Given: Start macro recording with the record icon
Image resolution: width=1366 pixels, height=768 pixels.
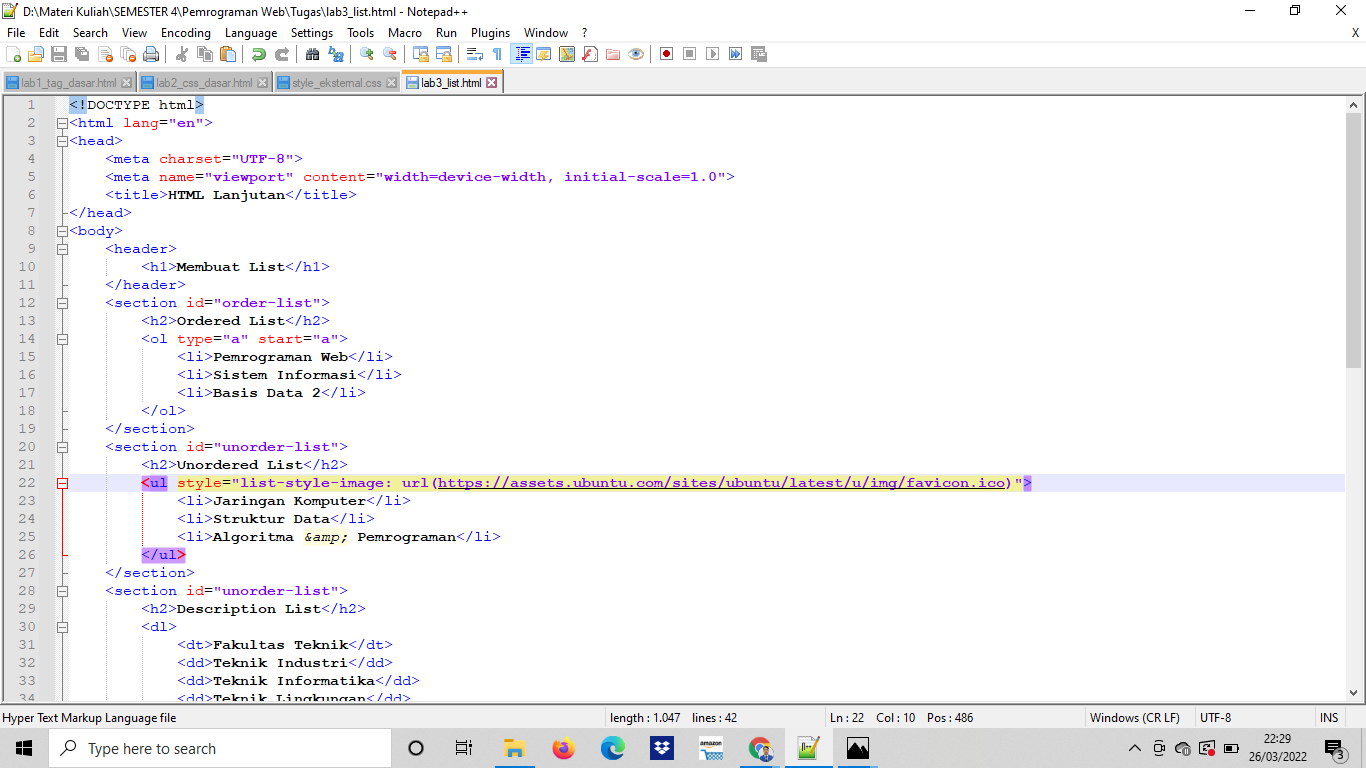Looking at the screenshot, I should point(666,54).
